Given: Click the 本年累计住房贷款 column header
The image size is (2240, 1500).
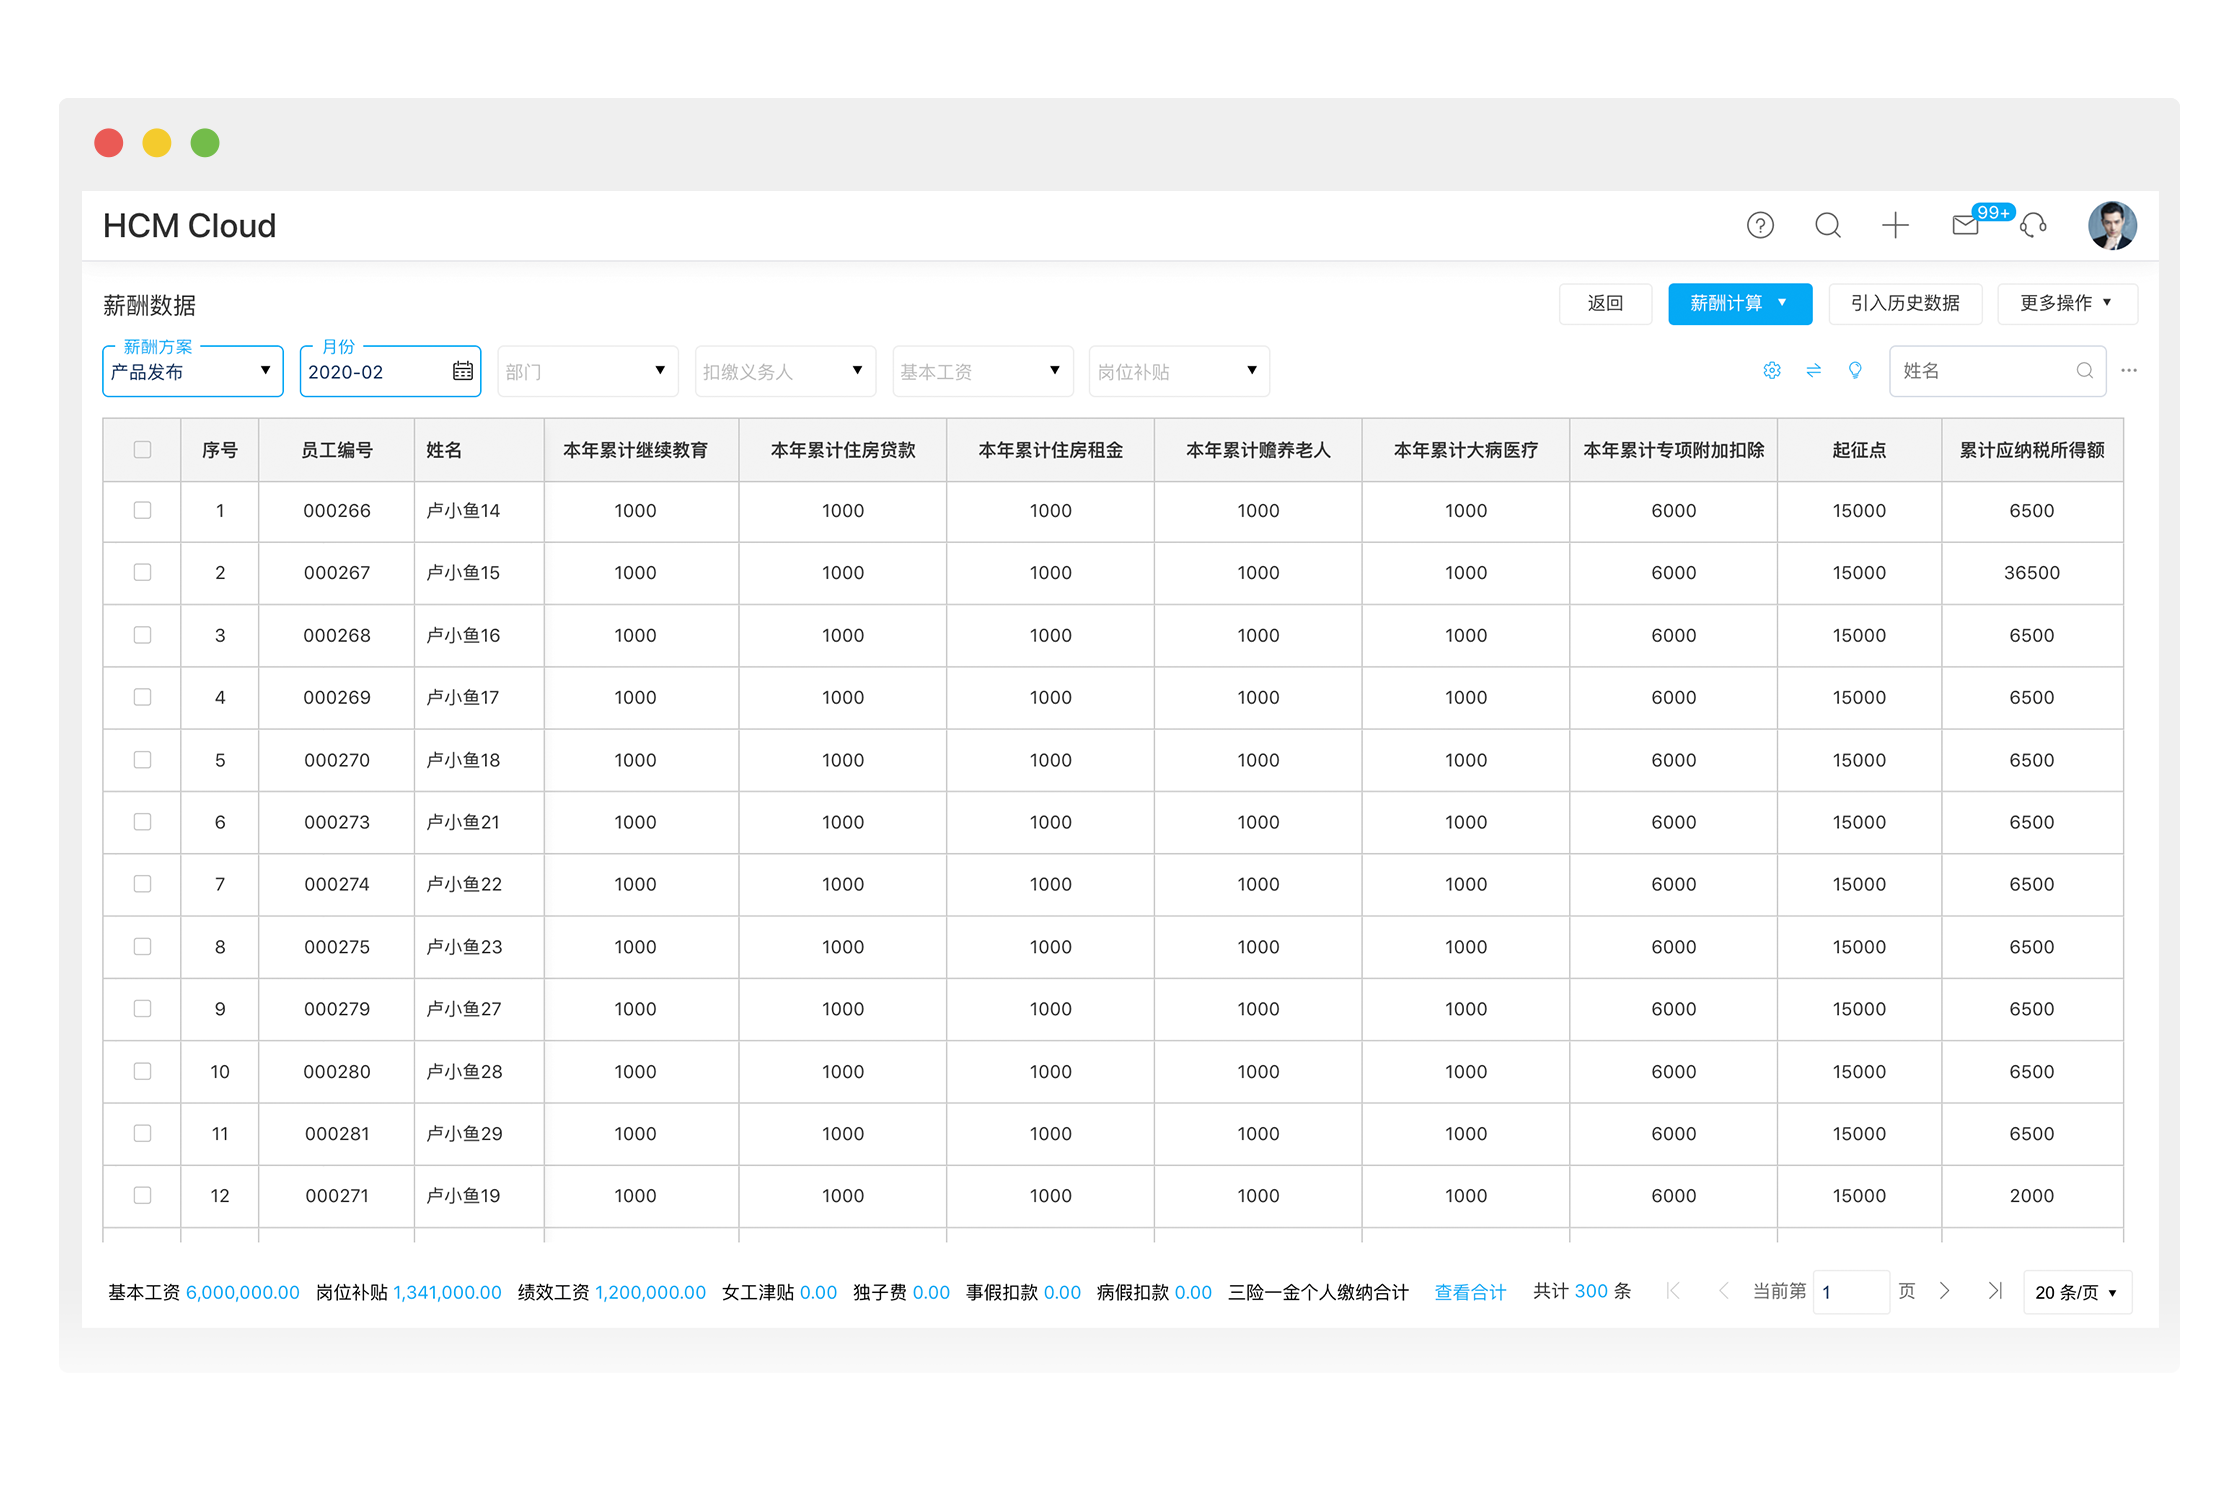Looking at the screenshot, I should tap(843, 450).
